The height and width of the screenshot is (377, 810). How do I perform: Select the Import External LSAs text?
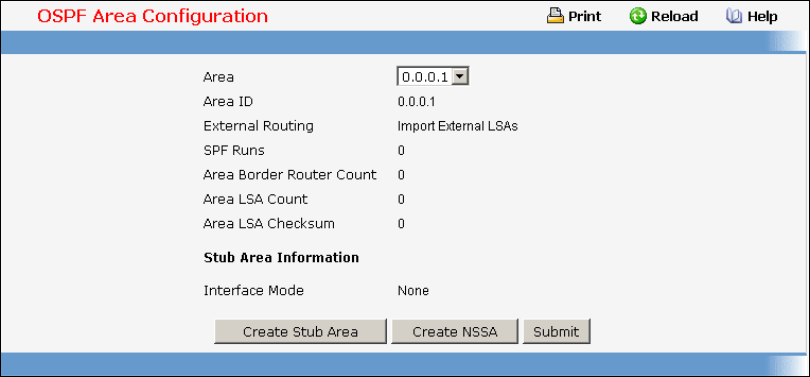458,127
